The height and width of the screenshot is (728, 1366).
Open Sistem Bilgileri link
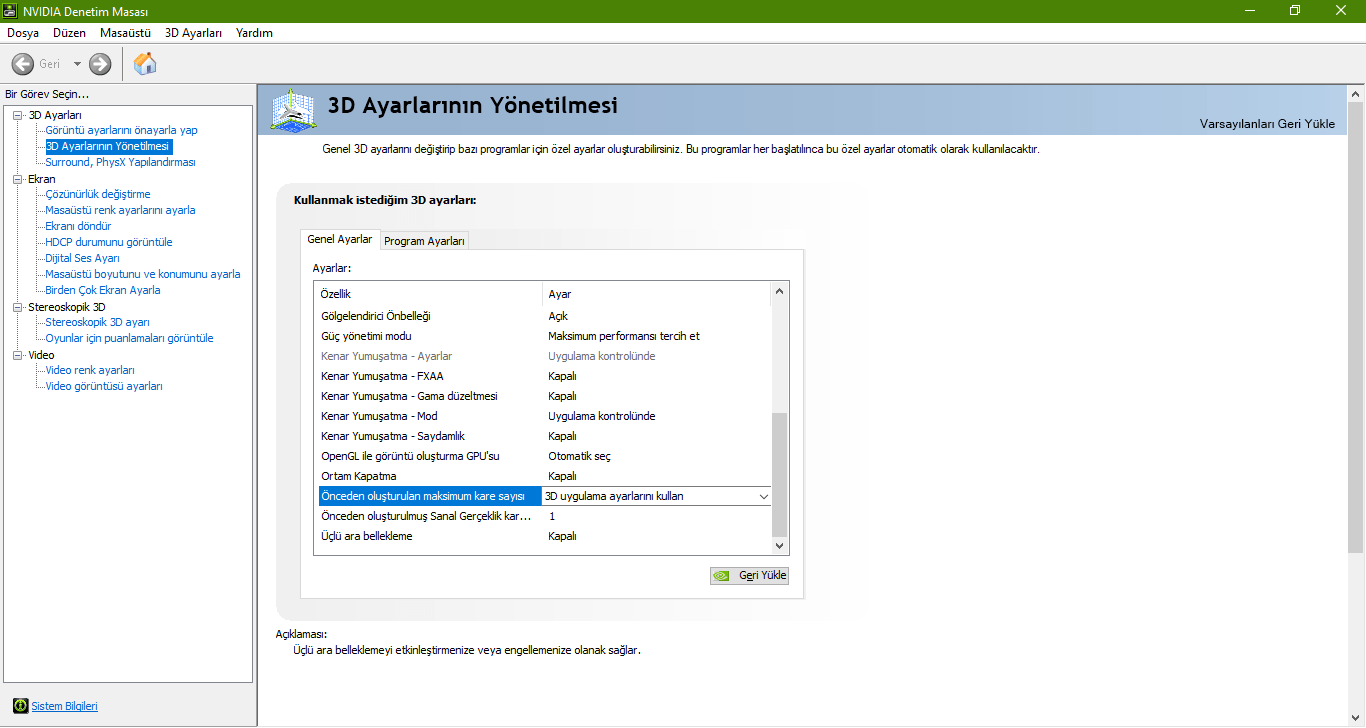65,706
